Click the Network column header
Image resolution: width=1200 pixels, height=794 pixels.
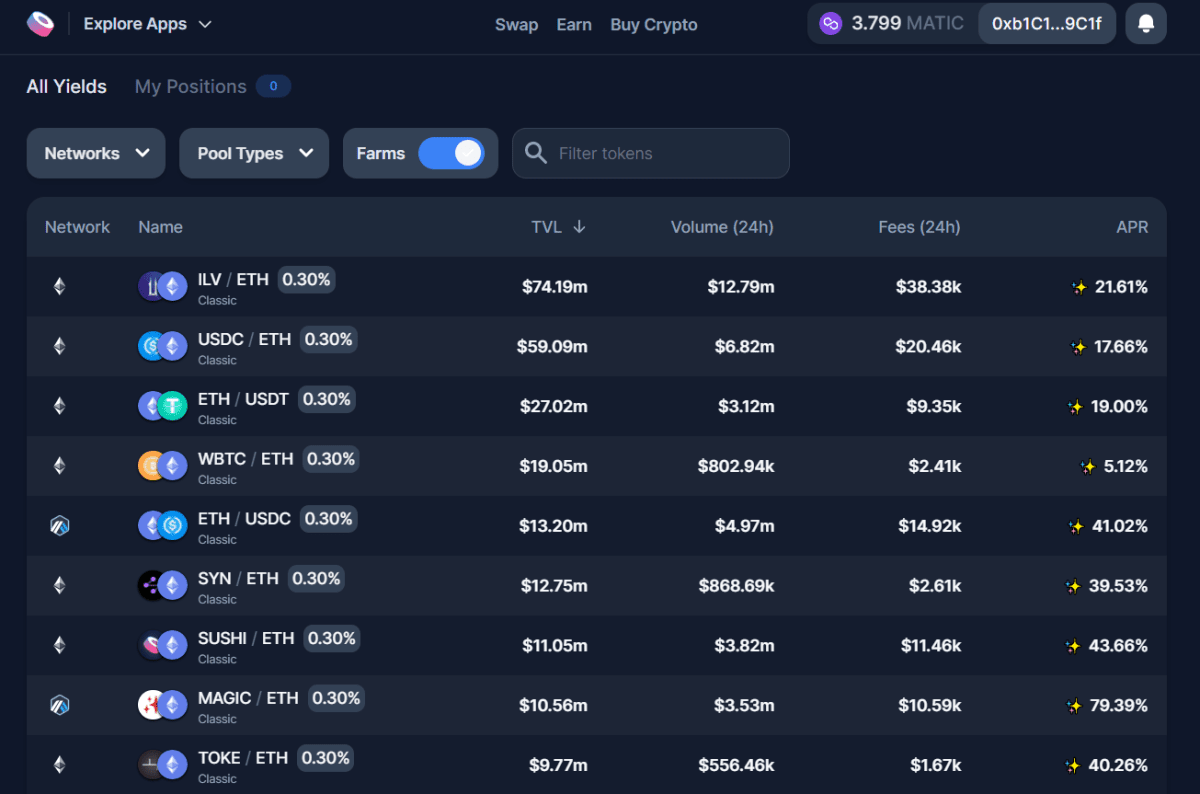pos(77,227)
